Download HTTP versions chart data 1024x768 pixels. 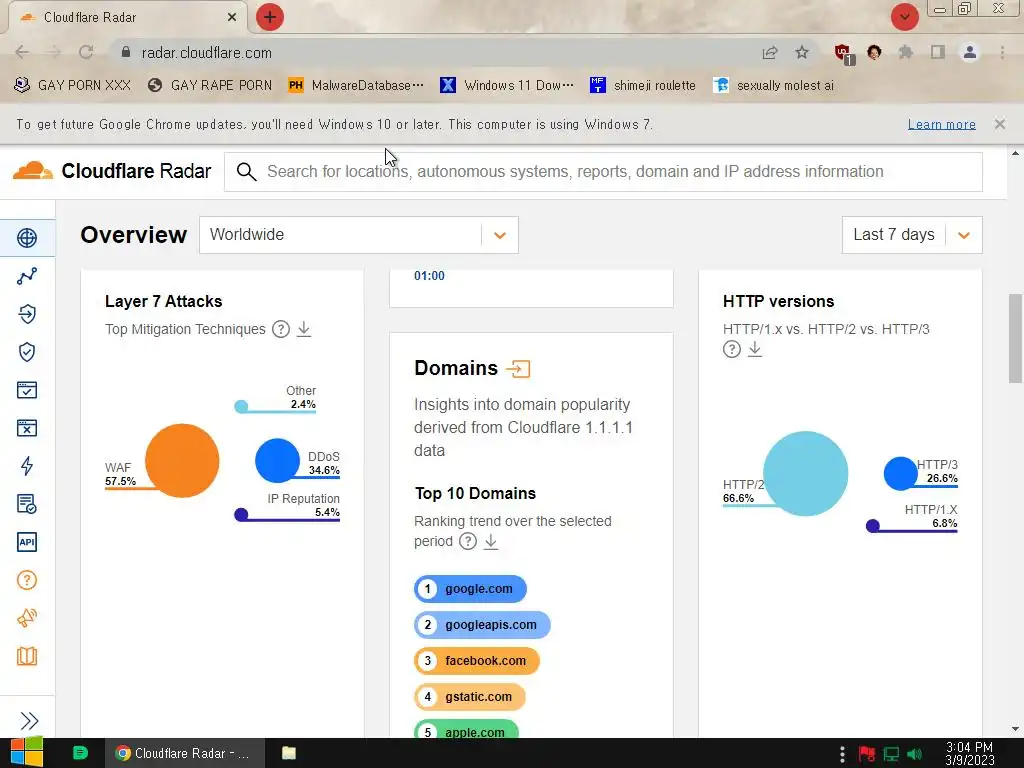coord(755,349)
